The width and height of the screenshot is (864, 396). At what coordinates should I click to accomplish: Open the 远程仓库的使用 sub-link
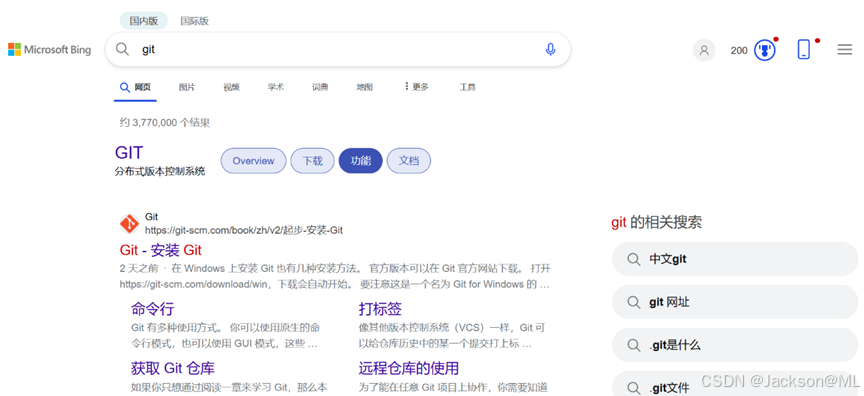tap(409, 368)
